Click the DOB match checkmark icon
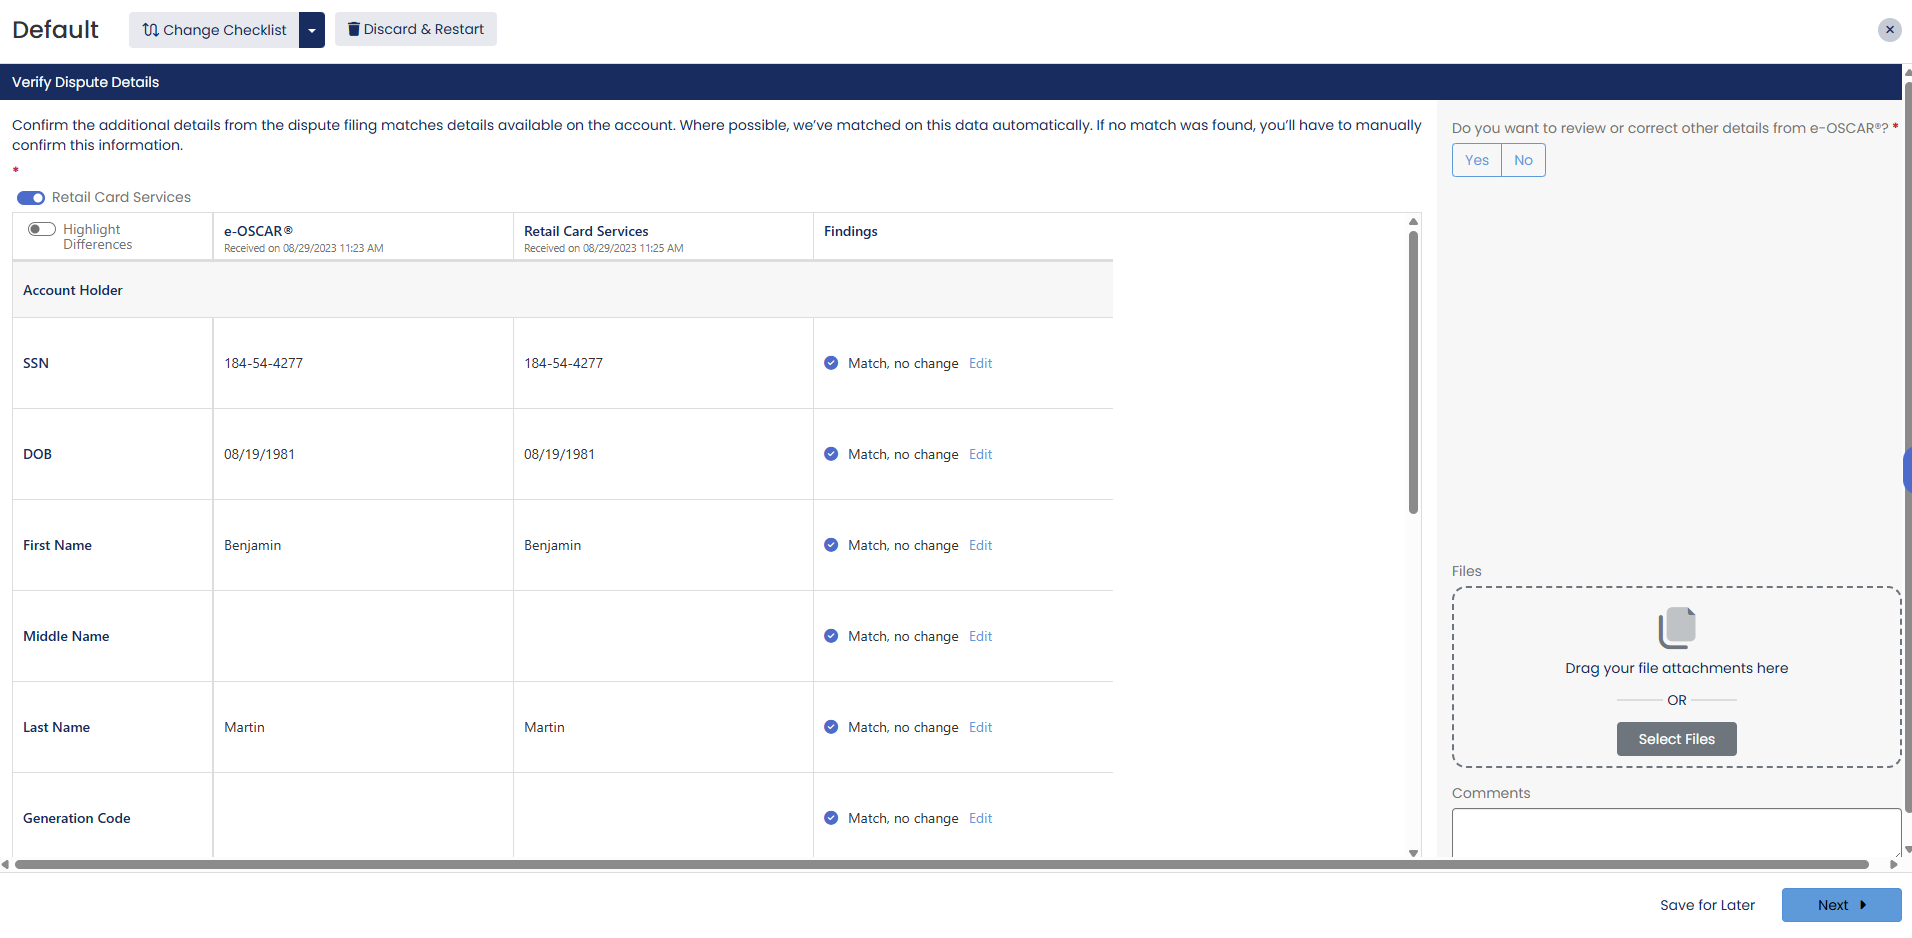Image resolution: width=1912 pixels, height=938 pixels. click(831, 454)
